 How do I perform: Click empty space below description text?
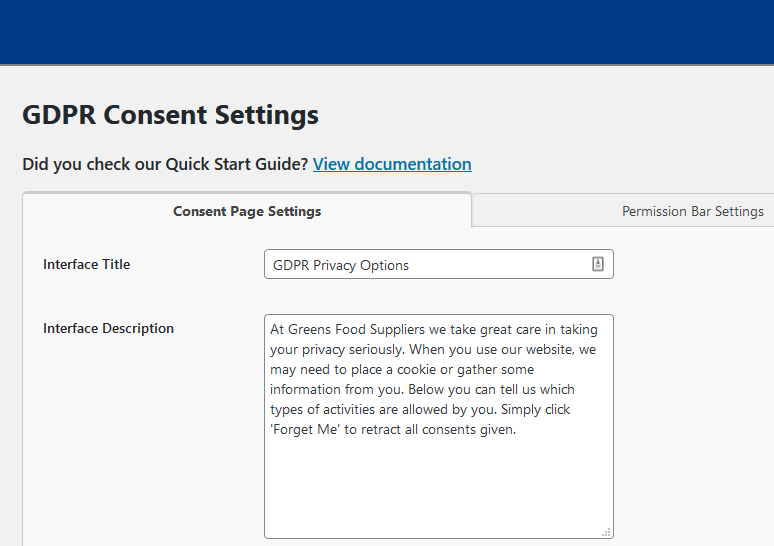click(438, 486)
